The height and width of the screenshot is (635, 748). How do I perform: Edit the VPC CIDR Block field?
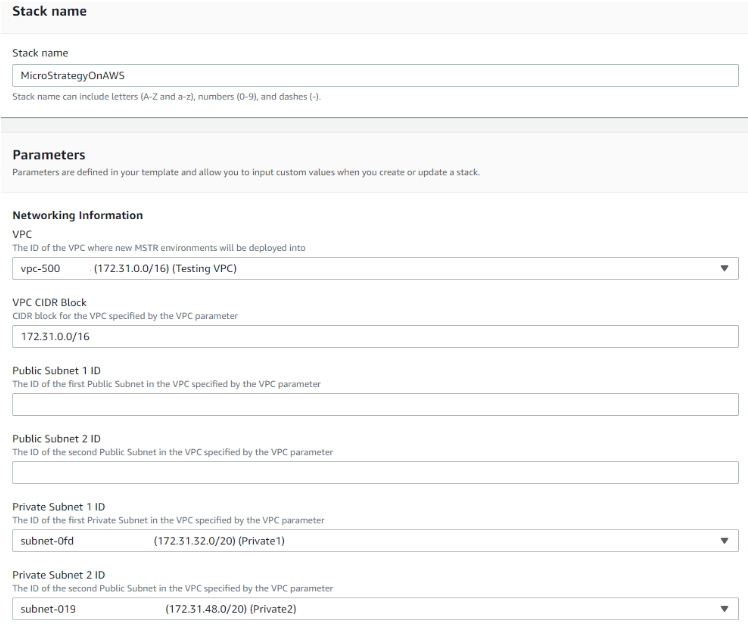click(375, 336)
